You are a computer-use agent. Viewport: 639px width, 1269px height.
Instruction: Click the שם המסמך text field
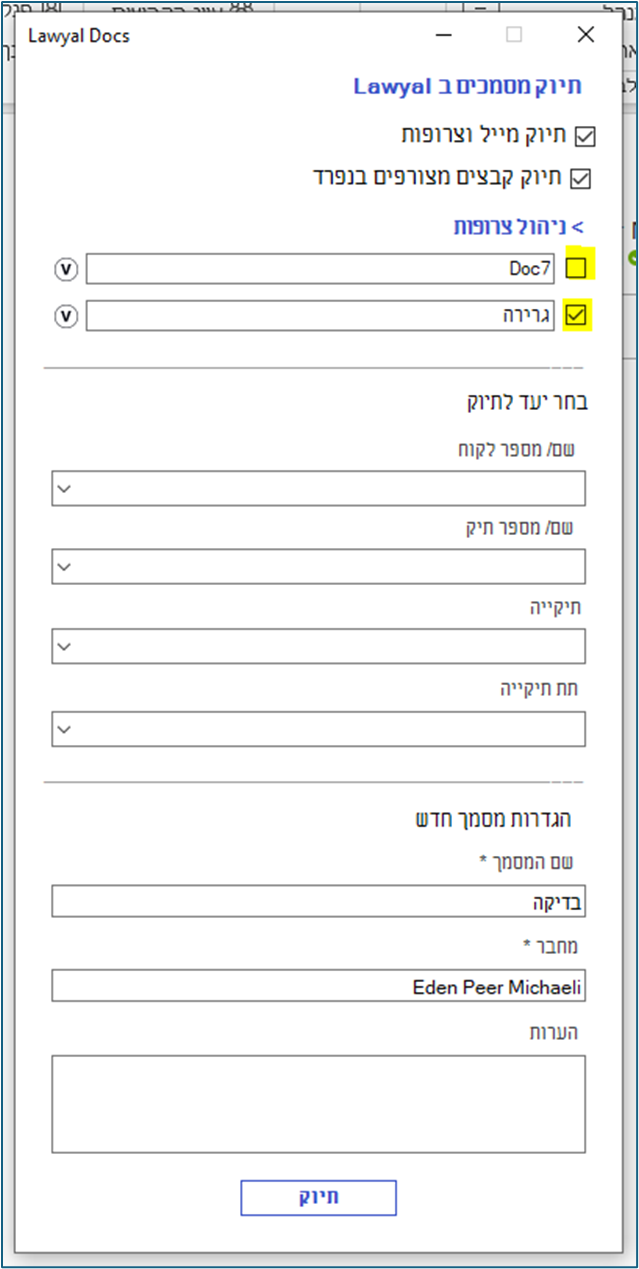pyautogui.click(x=318, y=901)
